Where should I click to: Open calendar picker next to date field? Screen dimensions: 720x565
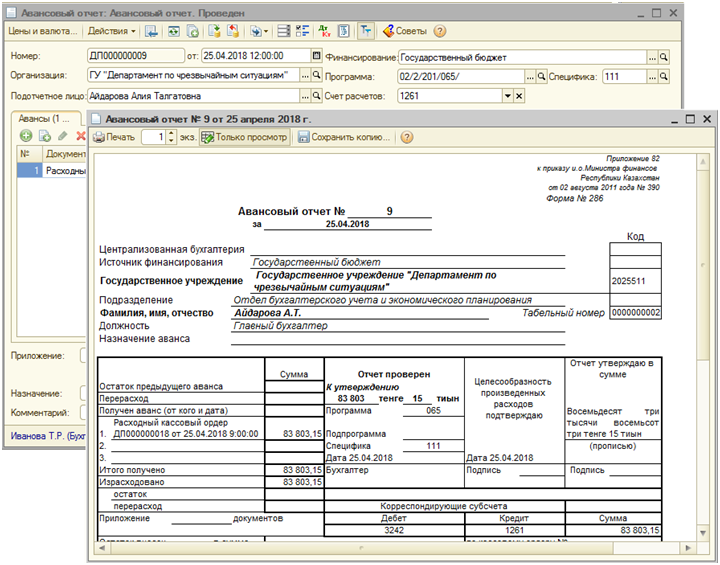pyautogui.click(x=317, y=56)
